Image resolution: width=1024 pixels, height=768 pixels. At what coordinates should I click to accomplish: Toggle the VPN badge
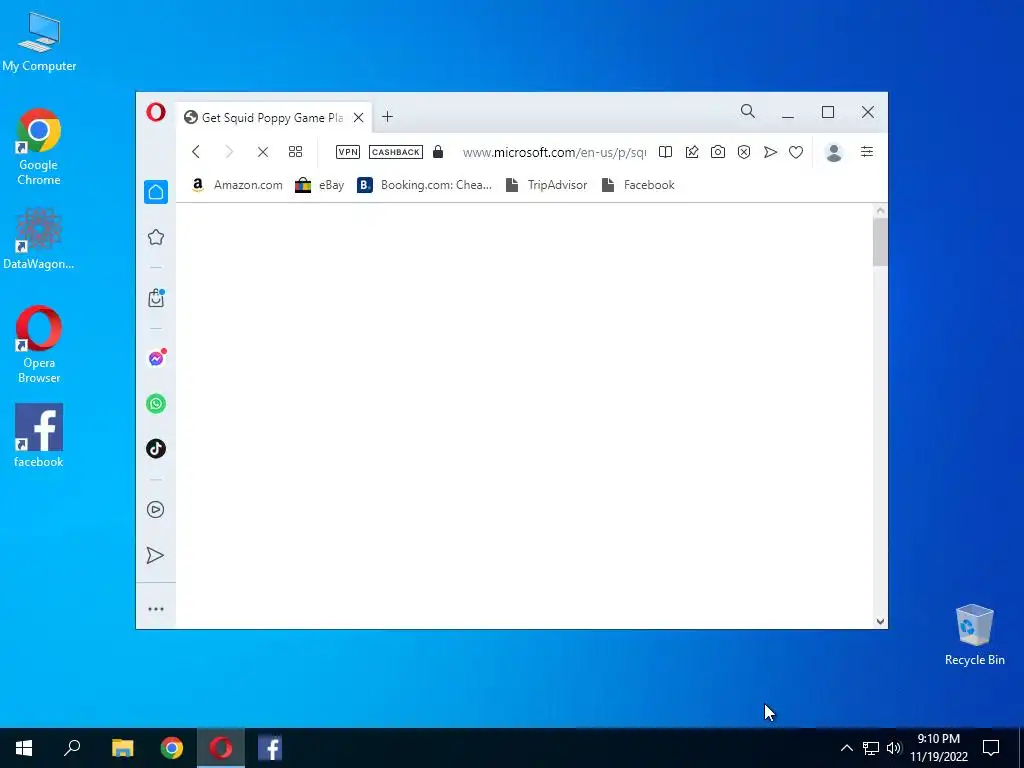347,152
